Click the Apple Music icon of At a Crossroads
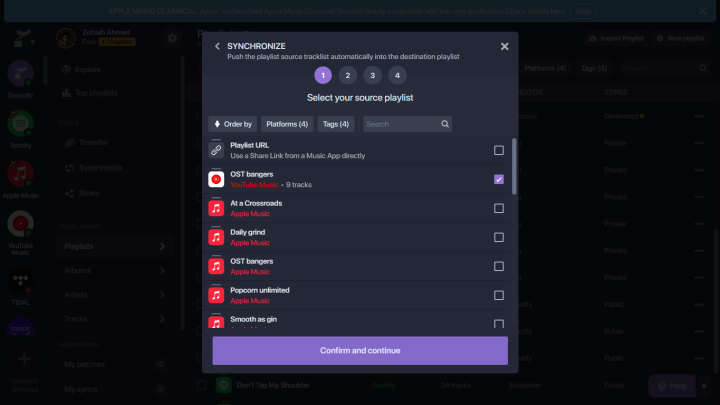 pyautogui.click(x=216, y=208)
